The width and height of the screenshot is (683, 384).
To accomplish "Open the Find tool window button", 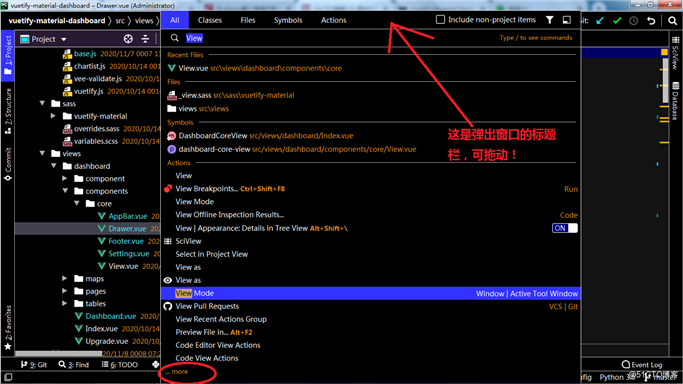I will tap(74, 365).
